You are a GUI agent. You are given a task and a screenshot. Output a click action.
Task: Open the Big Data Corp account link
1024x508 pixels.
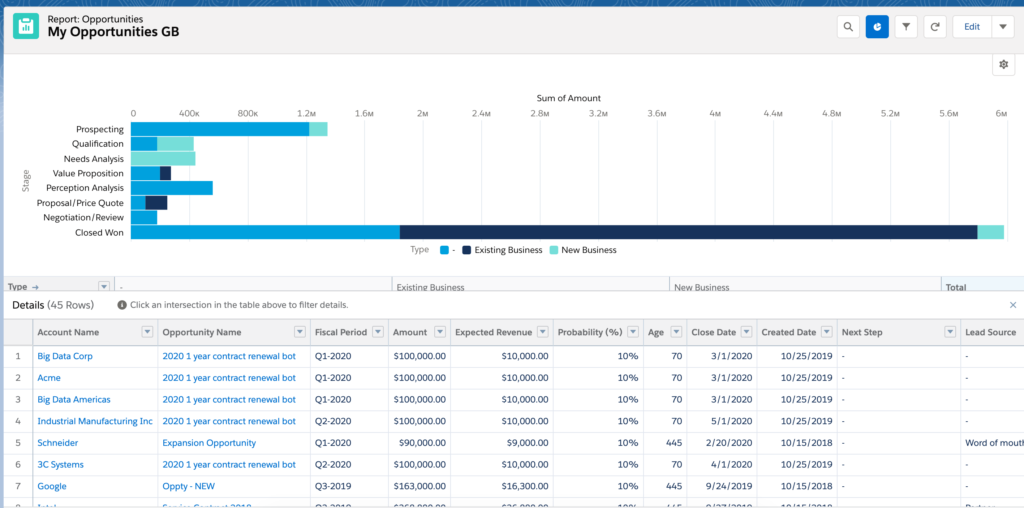pyautogui.click(x=65, y=357)
